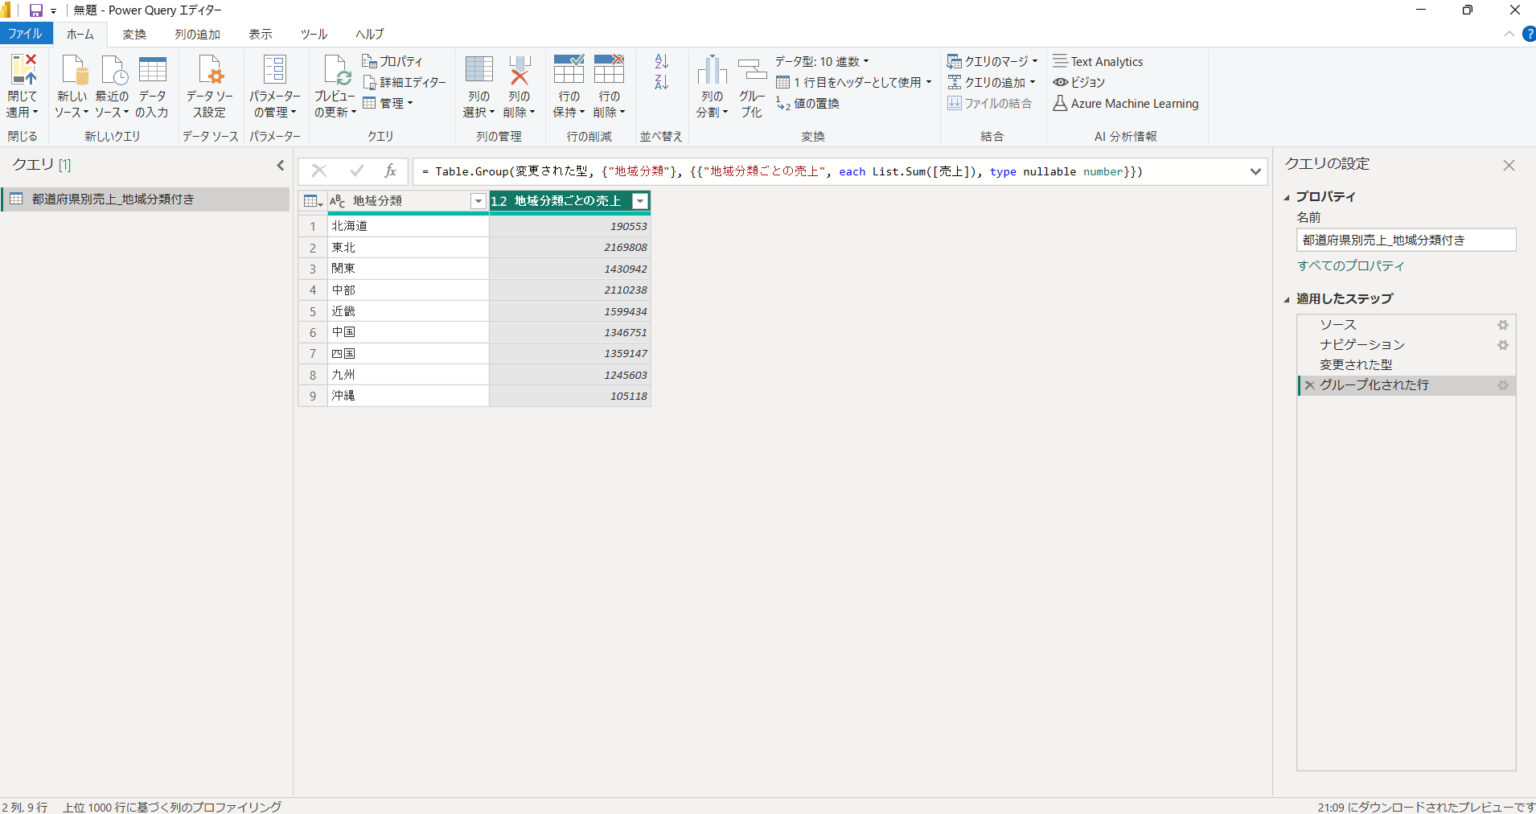This screenshot has width=1536, height=814.
Task: Click the すべてのプロパティ link
Action: pos(1350,266)
